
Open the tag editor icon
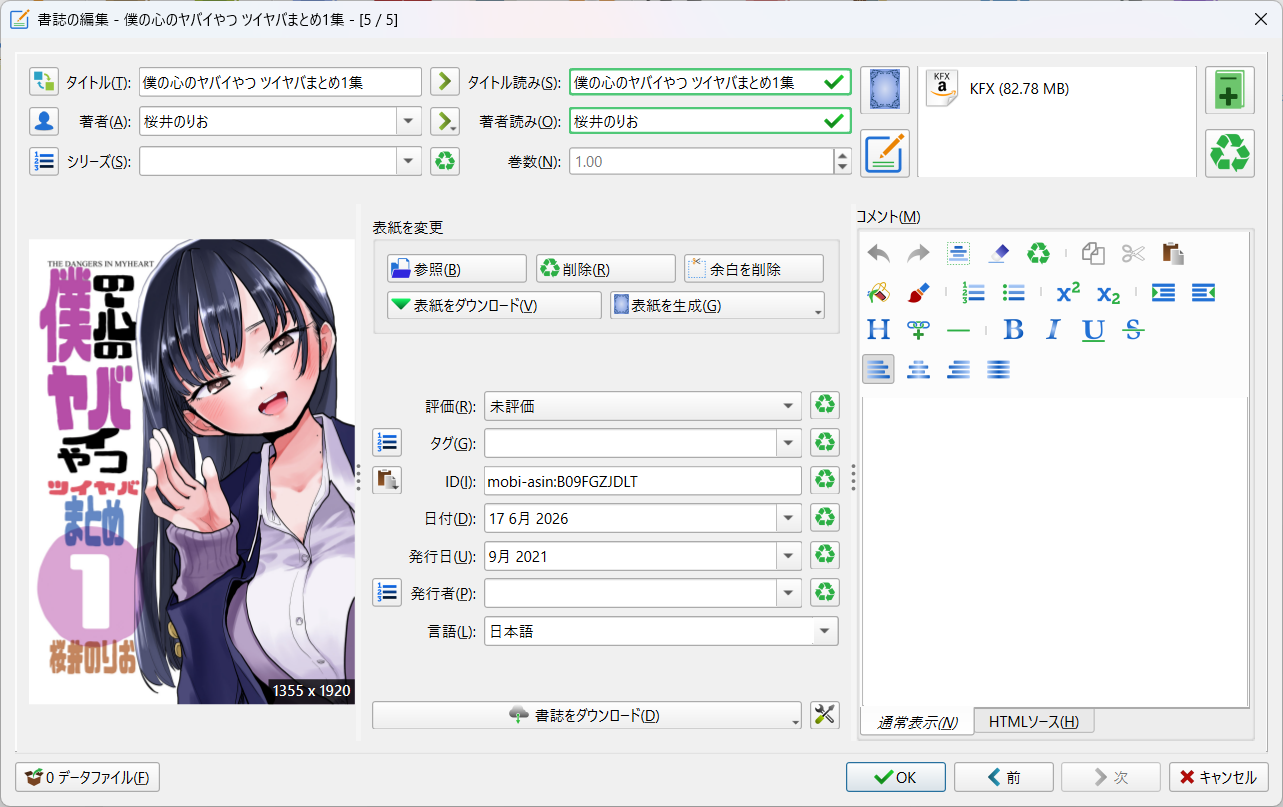point(387,442)
